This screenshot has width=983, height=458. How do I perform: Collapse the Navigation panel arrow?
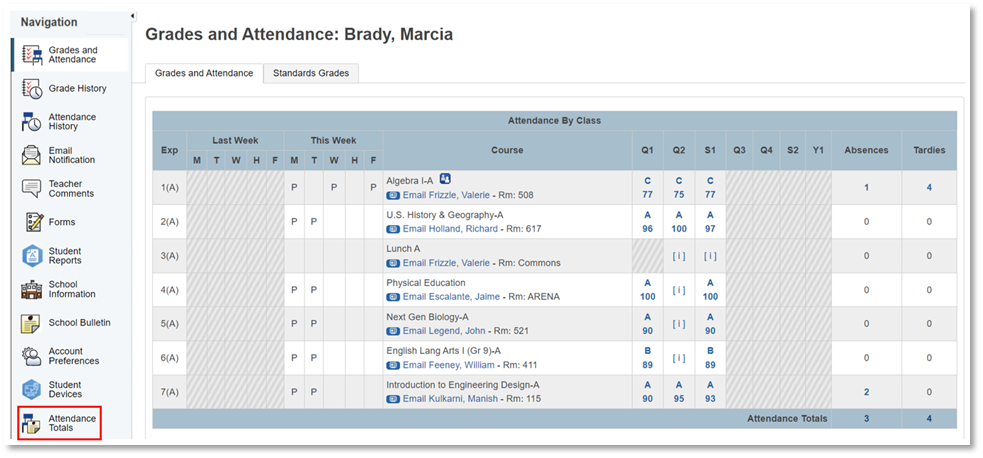(x=133, y=16)
